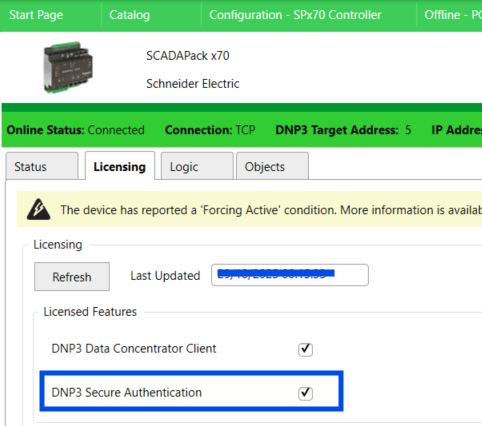
Task: Switch to the Catalog tab
Action: click(x=129, y=15)
